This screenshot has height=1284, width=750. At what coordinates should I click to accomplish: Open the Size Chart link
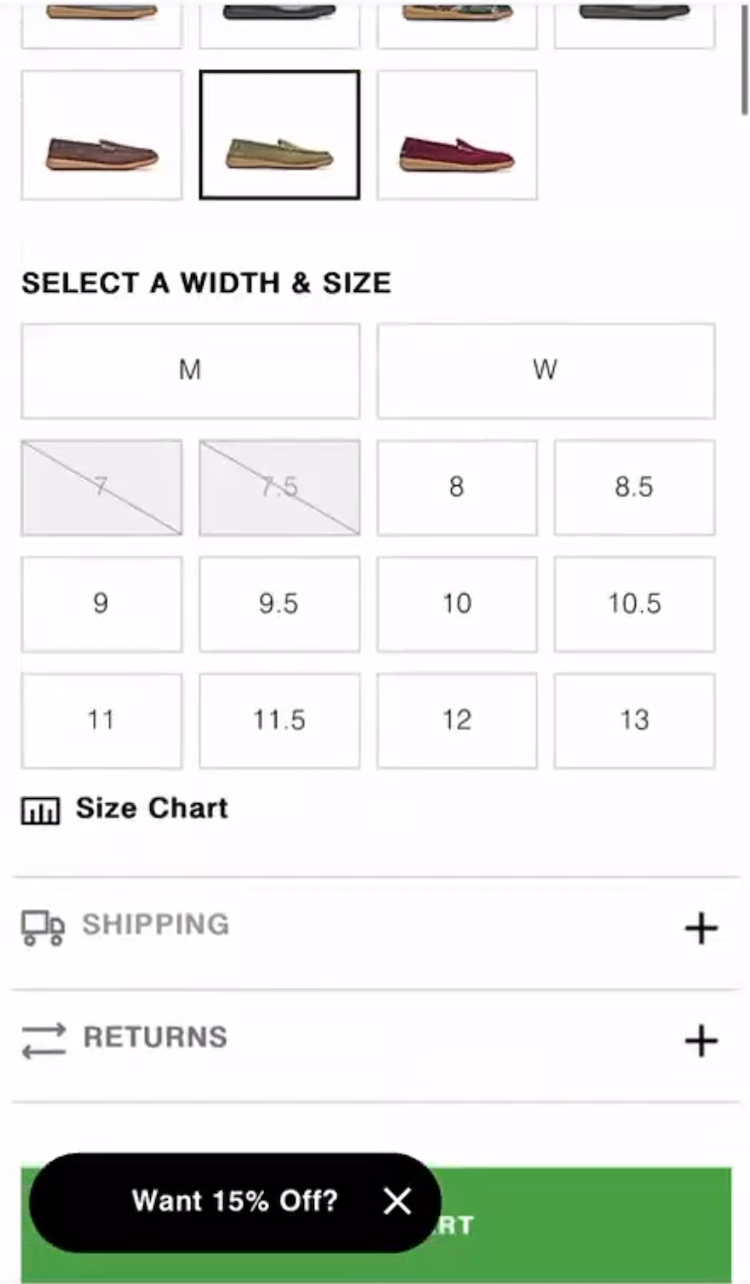click(x=152, y=808)
